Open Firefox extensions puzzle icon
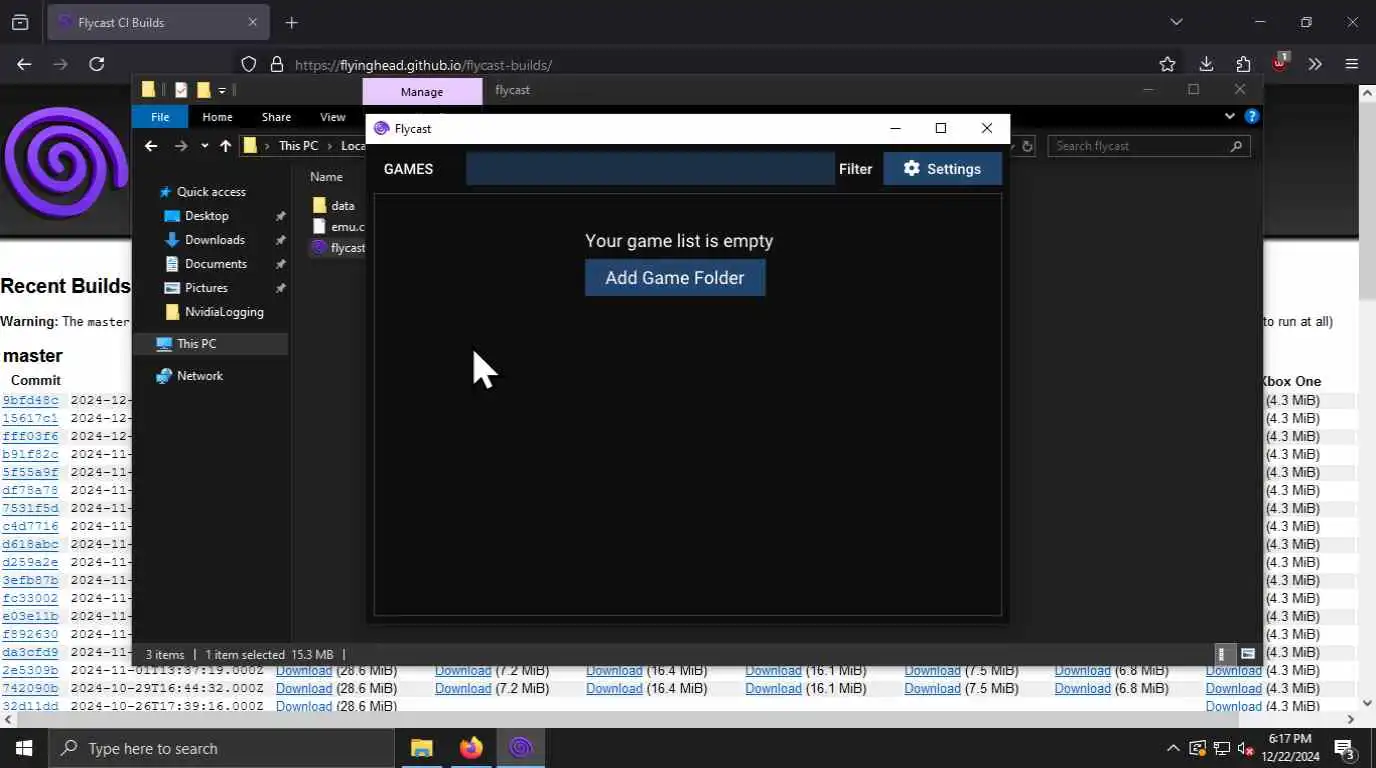This screenshot has width=1376, height=768. tap(1243, 64)
